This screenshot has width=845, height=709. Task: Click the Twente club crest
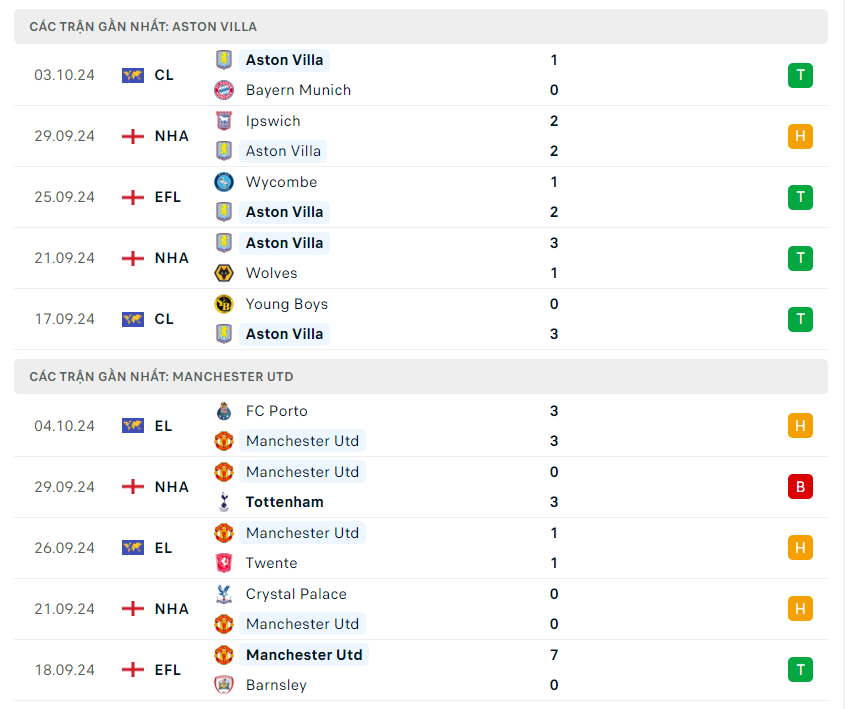click(224, 563)
